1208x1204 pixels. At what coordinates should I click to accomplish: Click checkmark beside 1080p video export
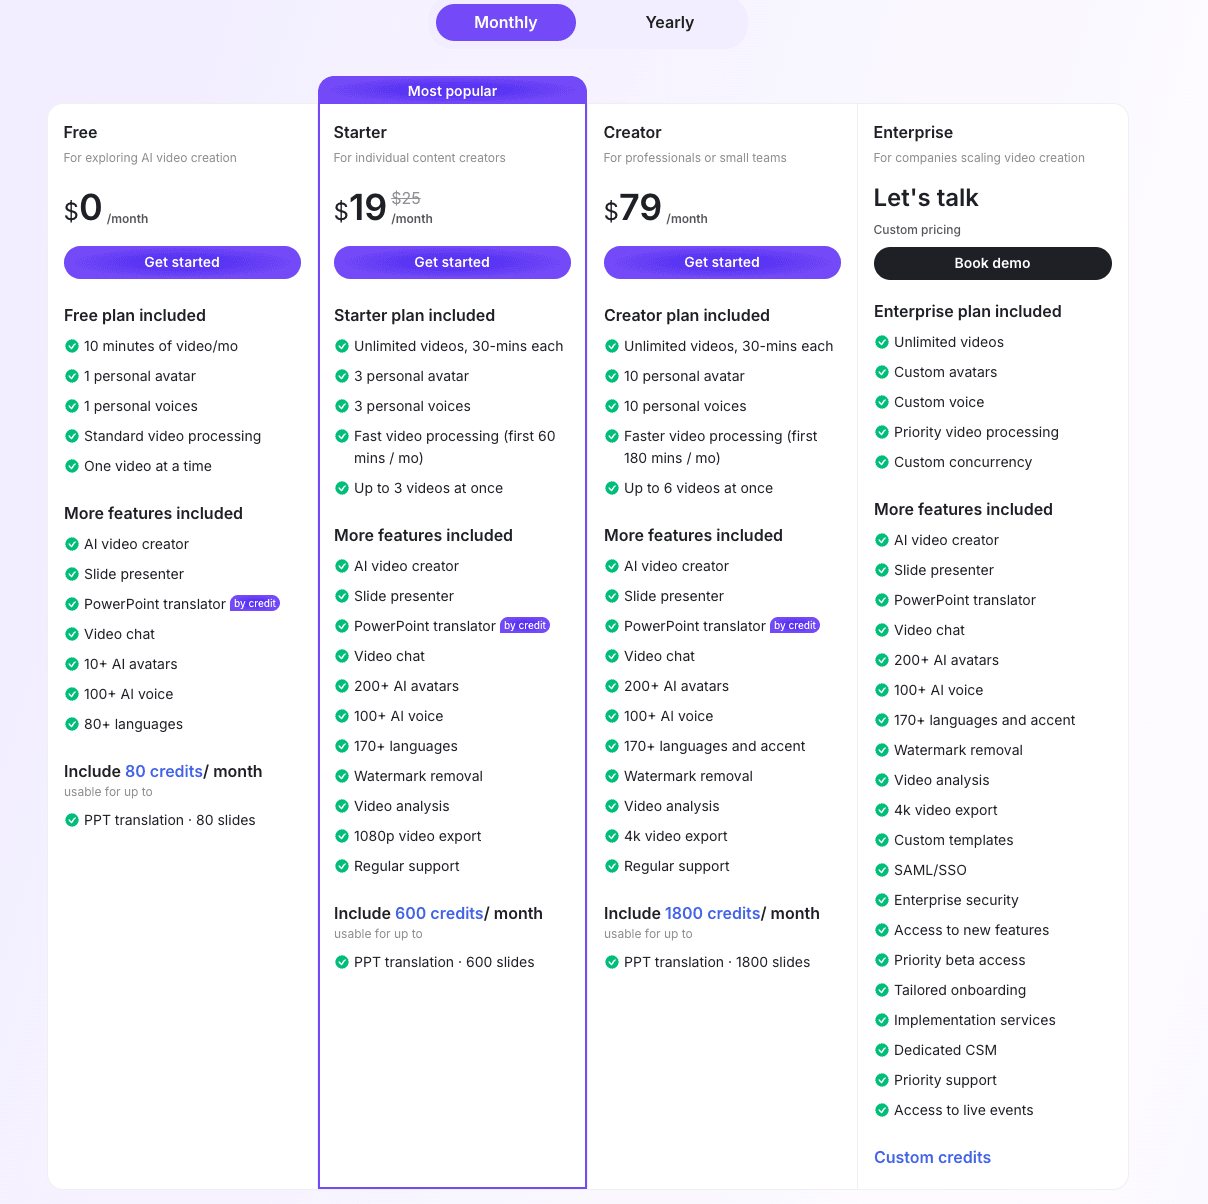[342, 836]
